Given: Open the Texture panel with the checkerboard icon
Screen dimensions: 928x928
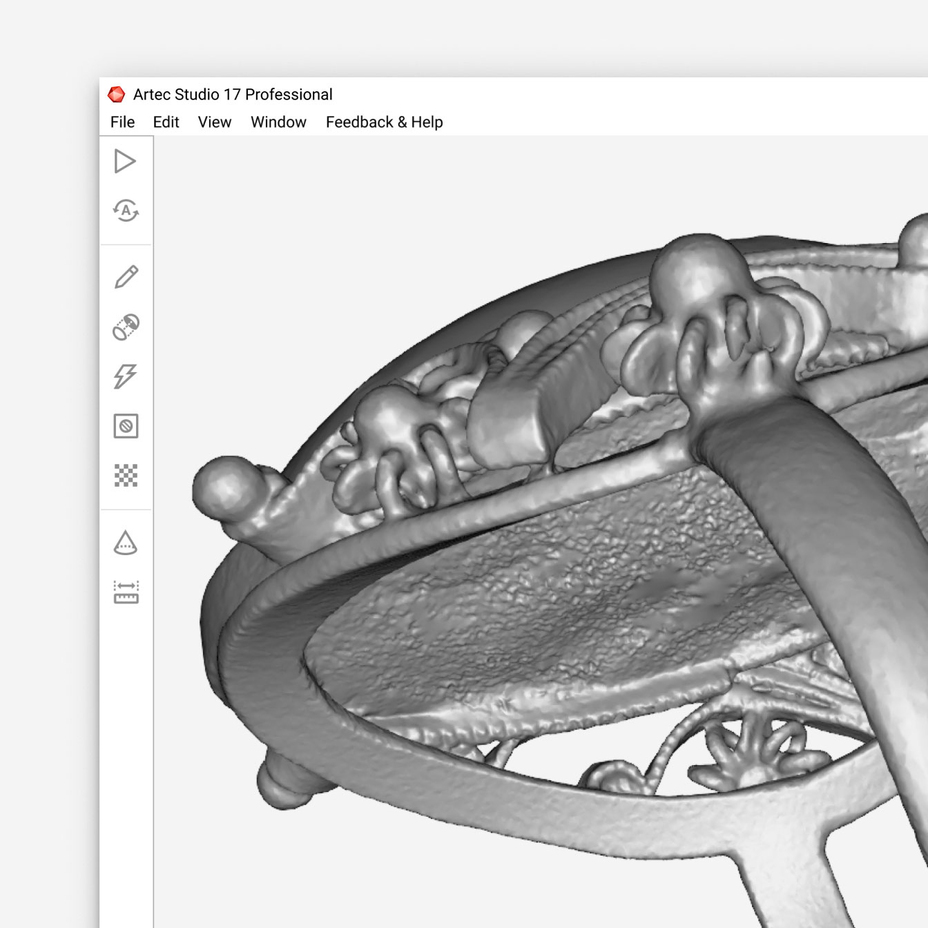Looking at the screenshot, I should pyautogui.click(x=125, y=476).
